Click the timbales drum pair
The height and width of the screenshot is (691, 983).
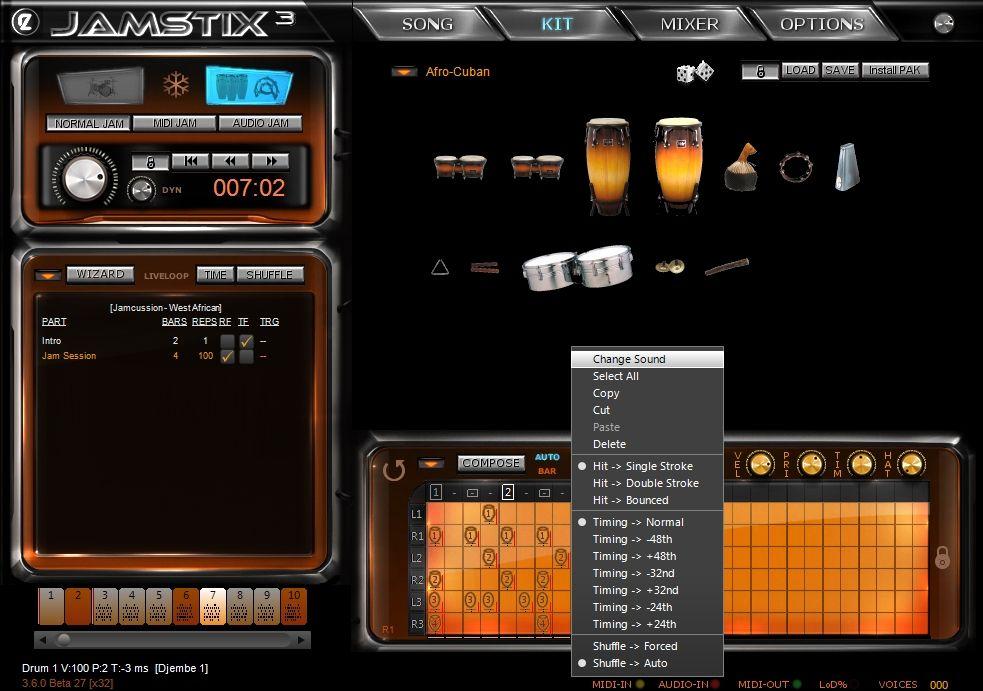coord(576,267)
